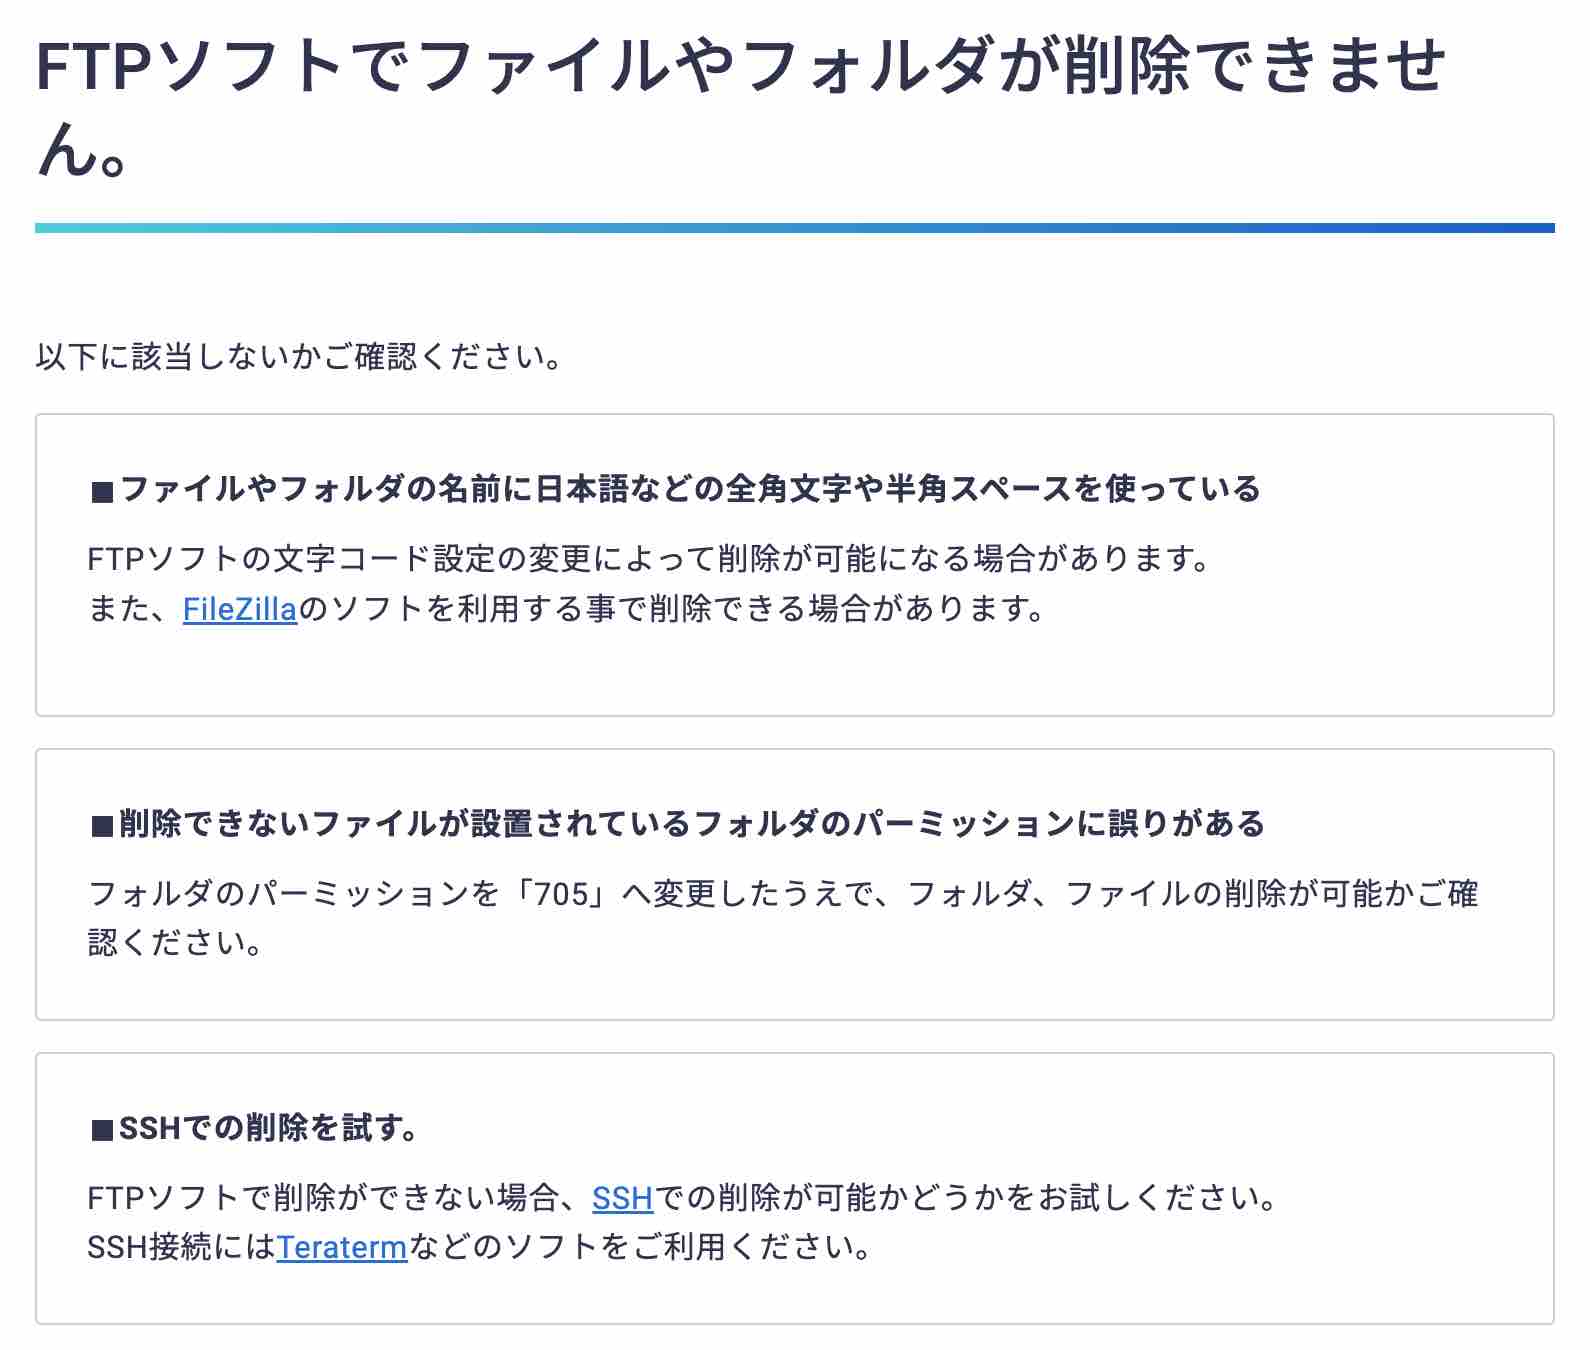Click the text mentioning 文字コード設定の変更
1590x1350 pixels.
(649, 559)
